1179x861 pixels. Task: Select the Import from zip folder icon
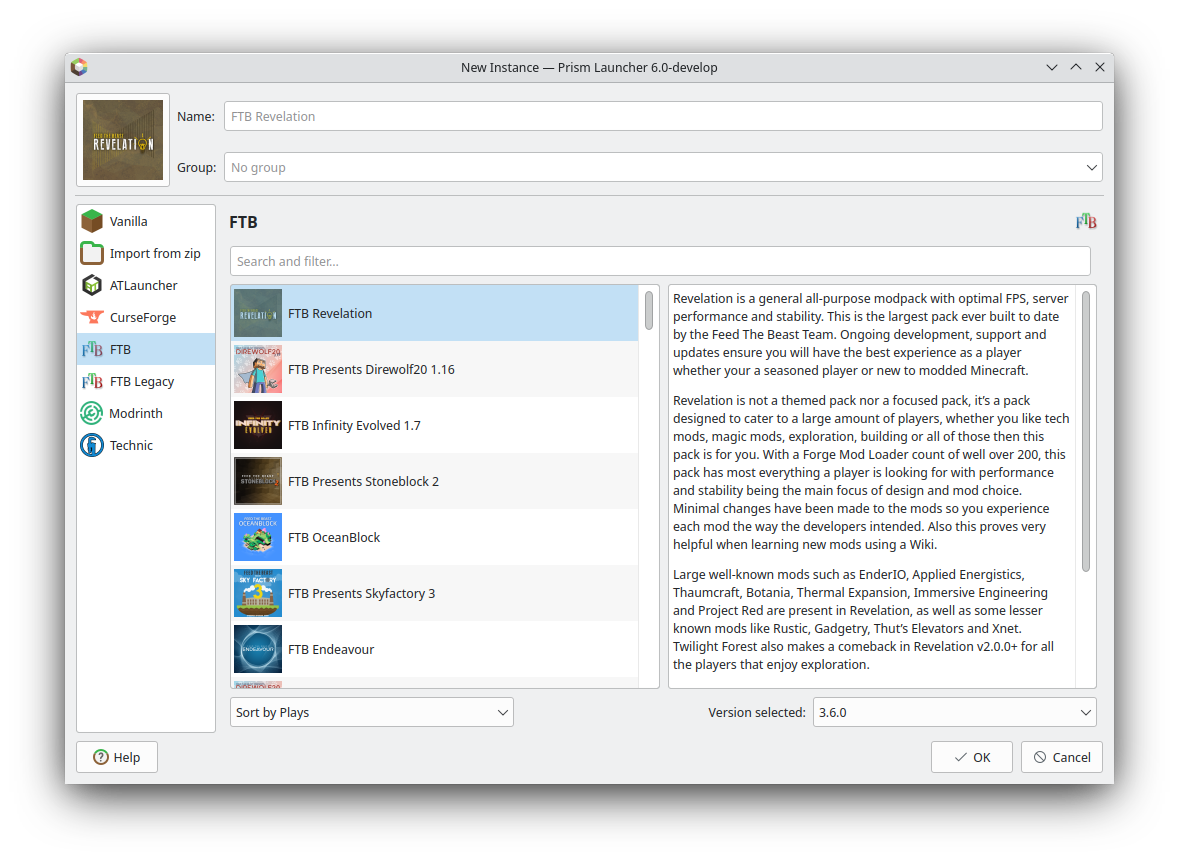(92, 253)
